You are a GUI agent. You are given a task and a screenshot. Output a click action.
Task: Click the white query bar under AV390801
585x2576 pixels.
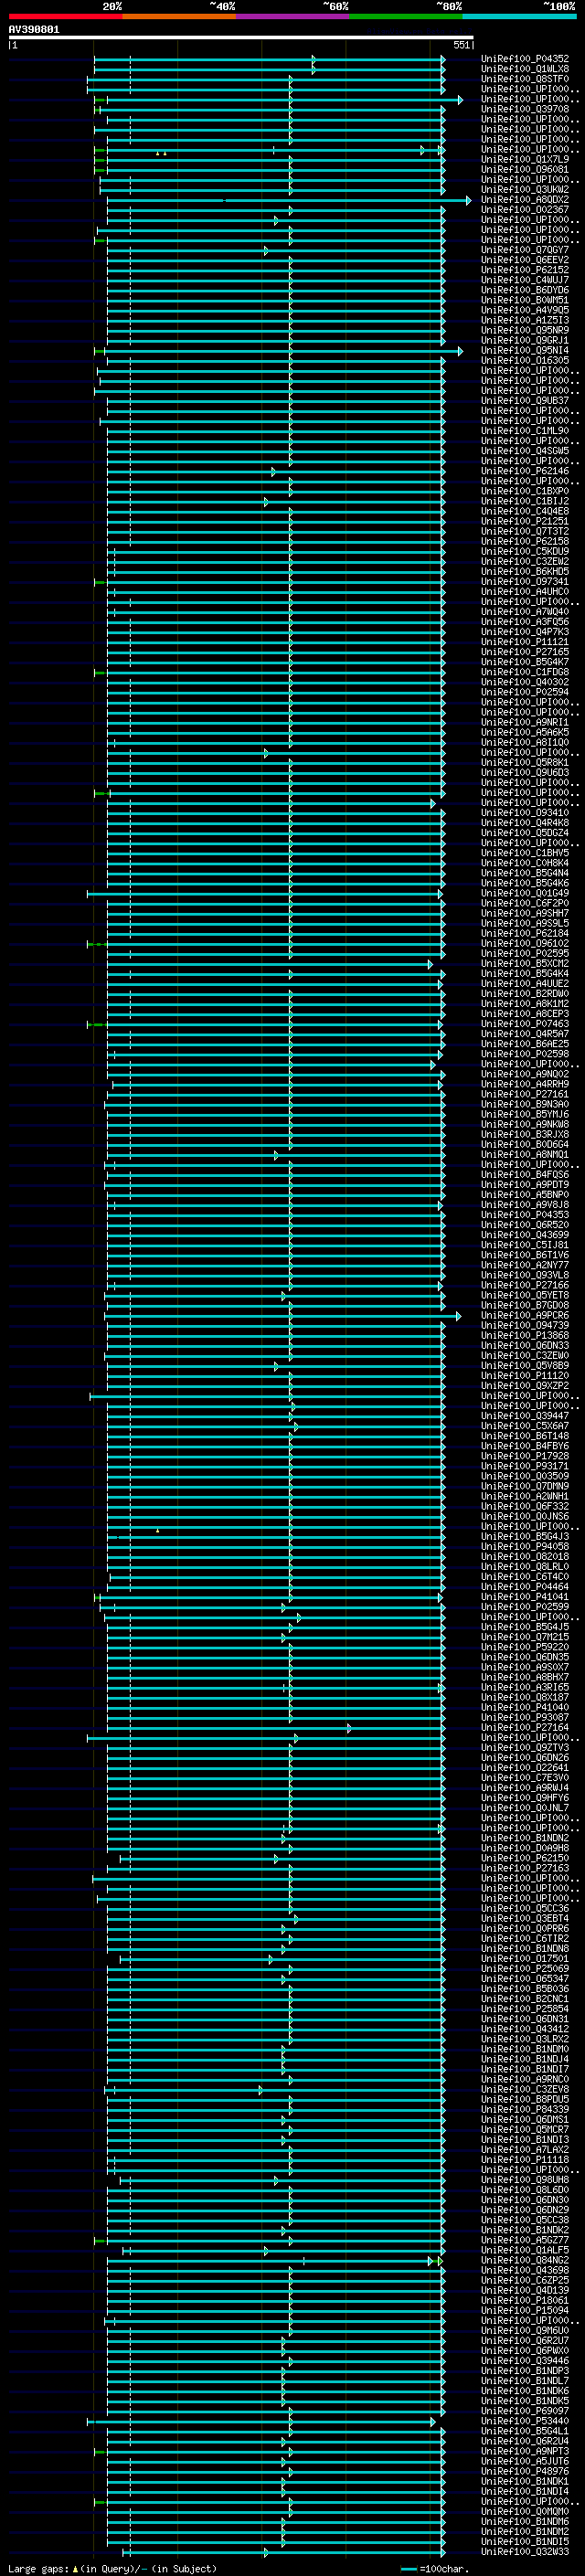tap(241, 38)
